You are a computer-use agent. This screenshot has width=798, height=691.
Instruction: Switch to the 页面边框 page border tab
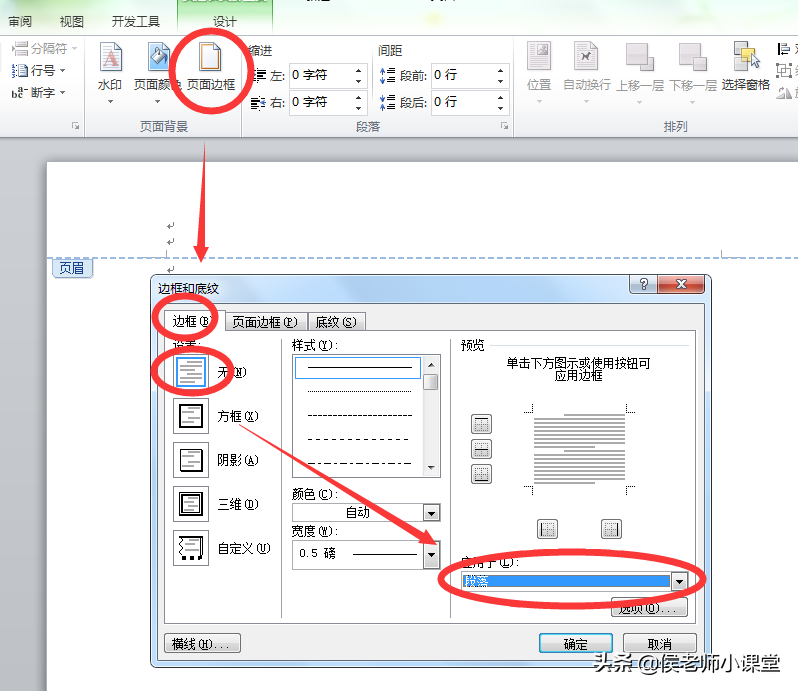[265, 322]
